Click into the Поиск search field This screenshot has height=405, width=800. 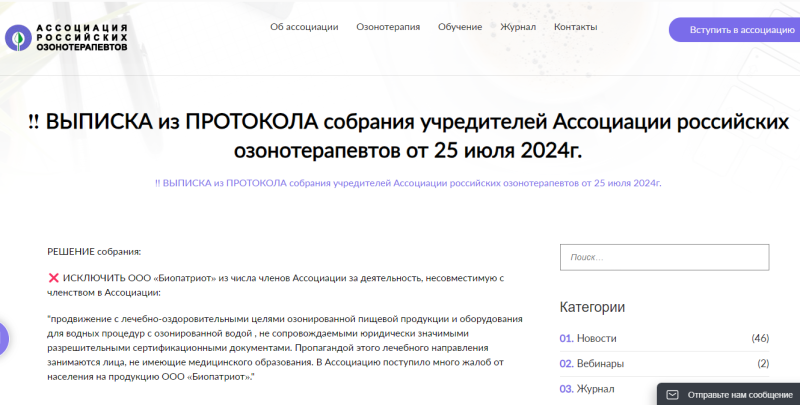(664, 257)
